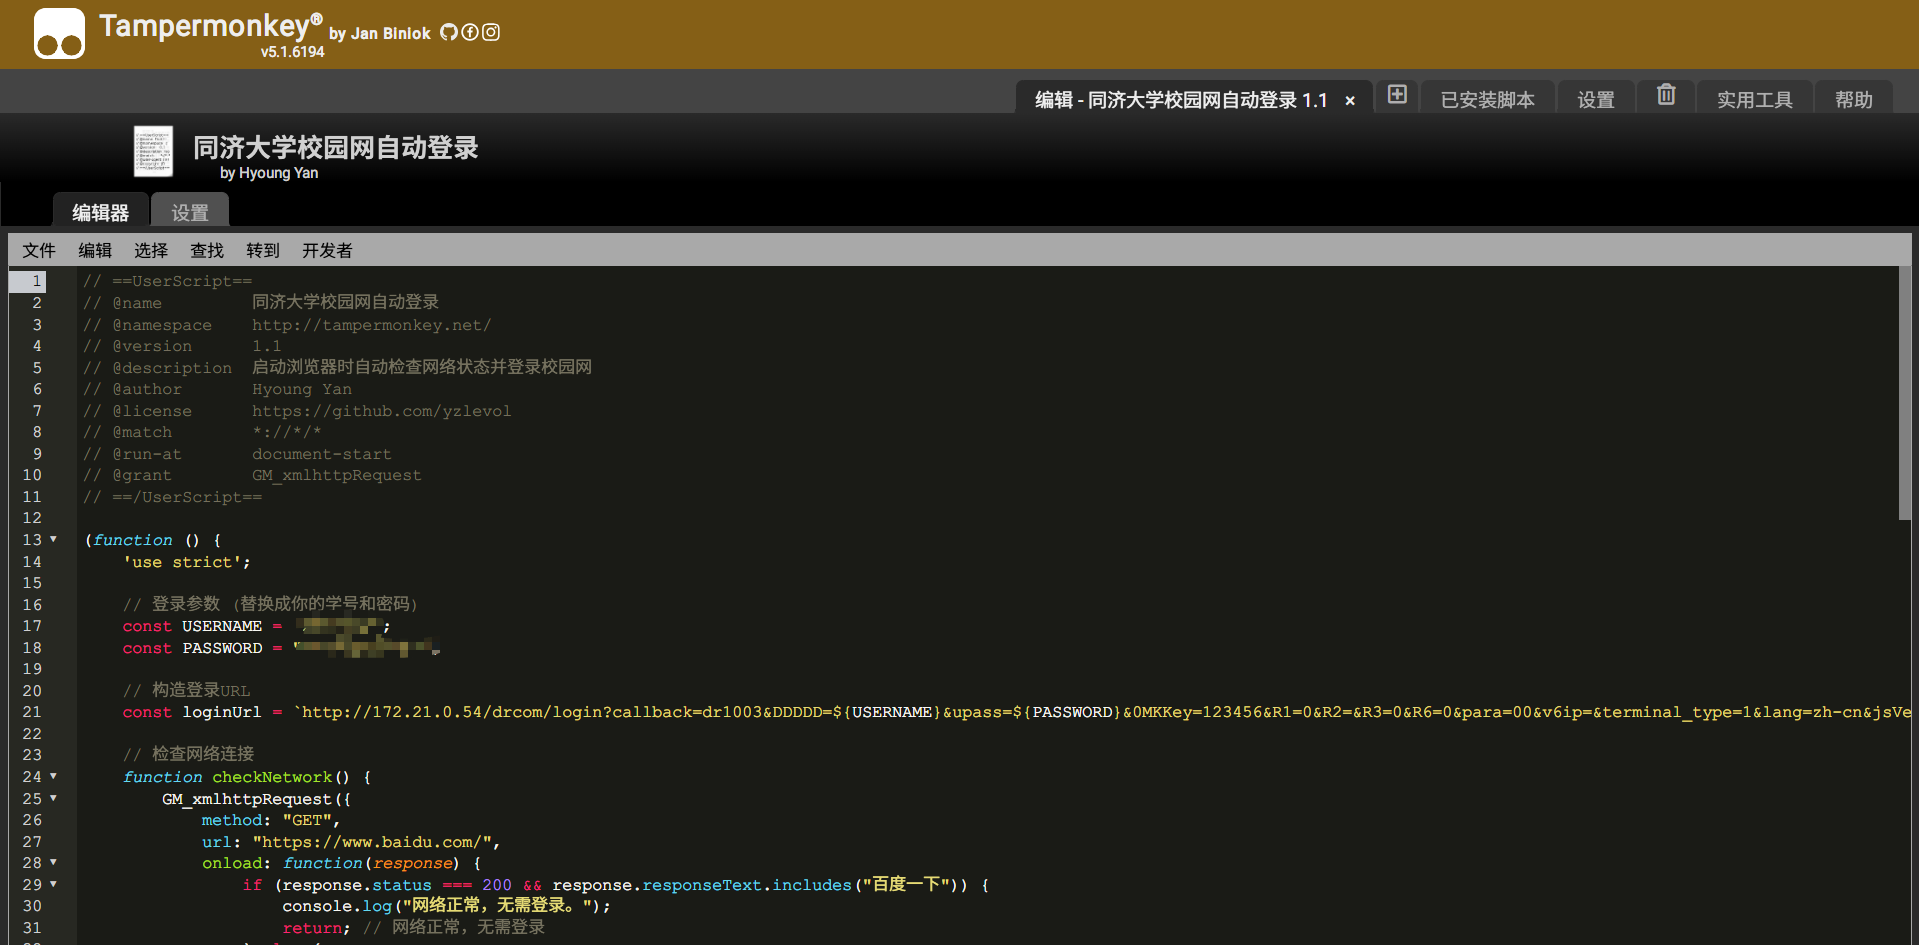Click line number 1 in gutter

pyautogui.click(x=37, y=281)
